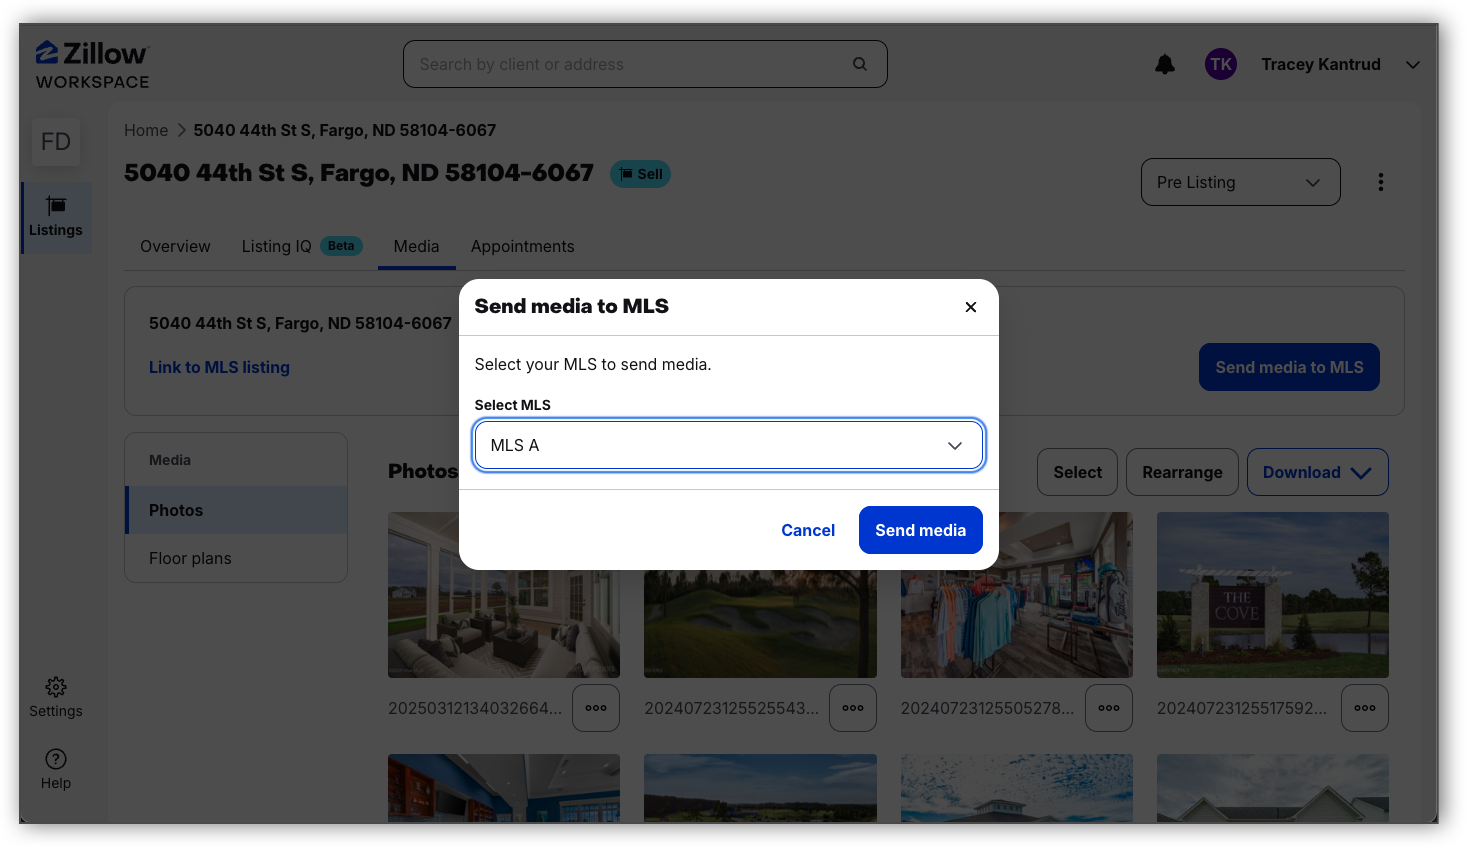This screenshot has width=1466, height=847.
Task: Open the Link to MLS listing link
Action: [x=219, y=367]
